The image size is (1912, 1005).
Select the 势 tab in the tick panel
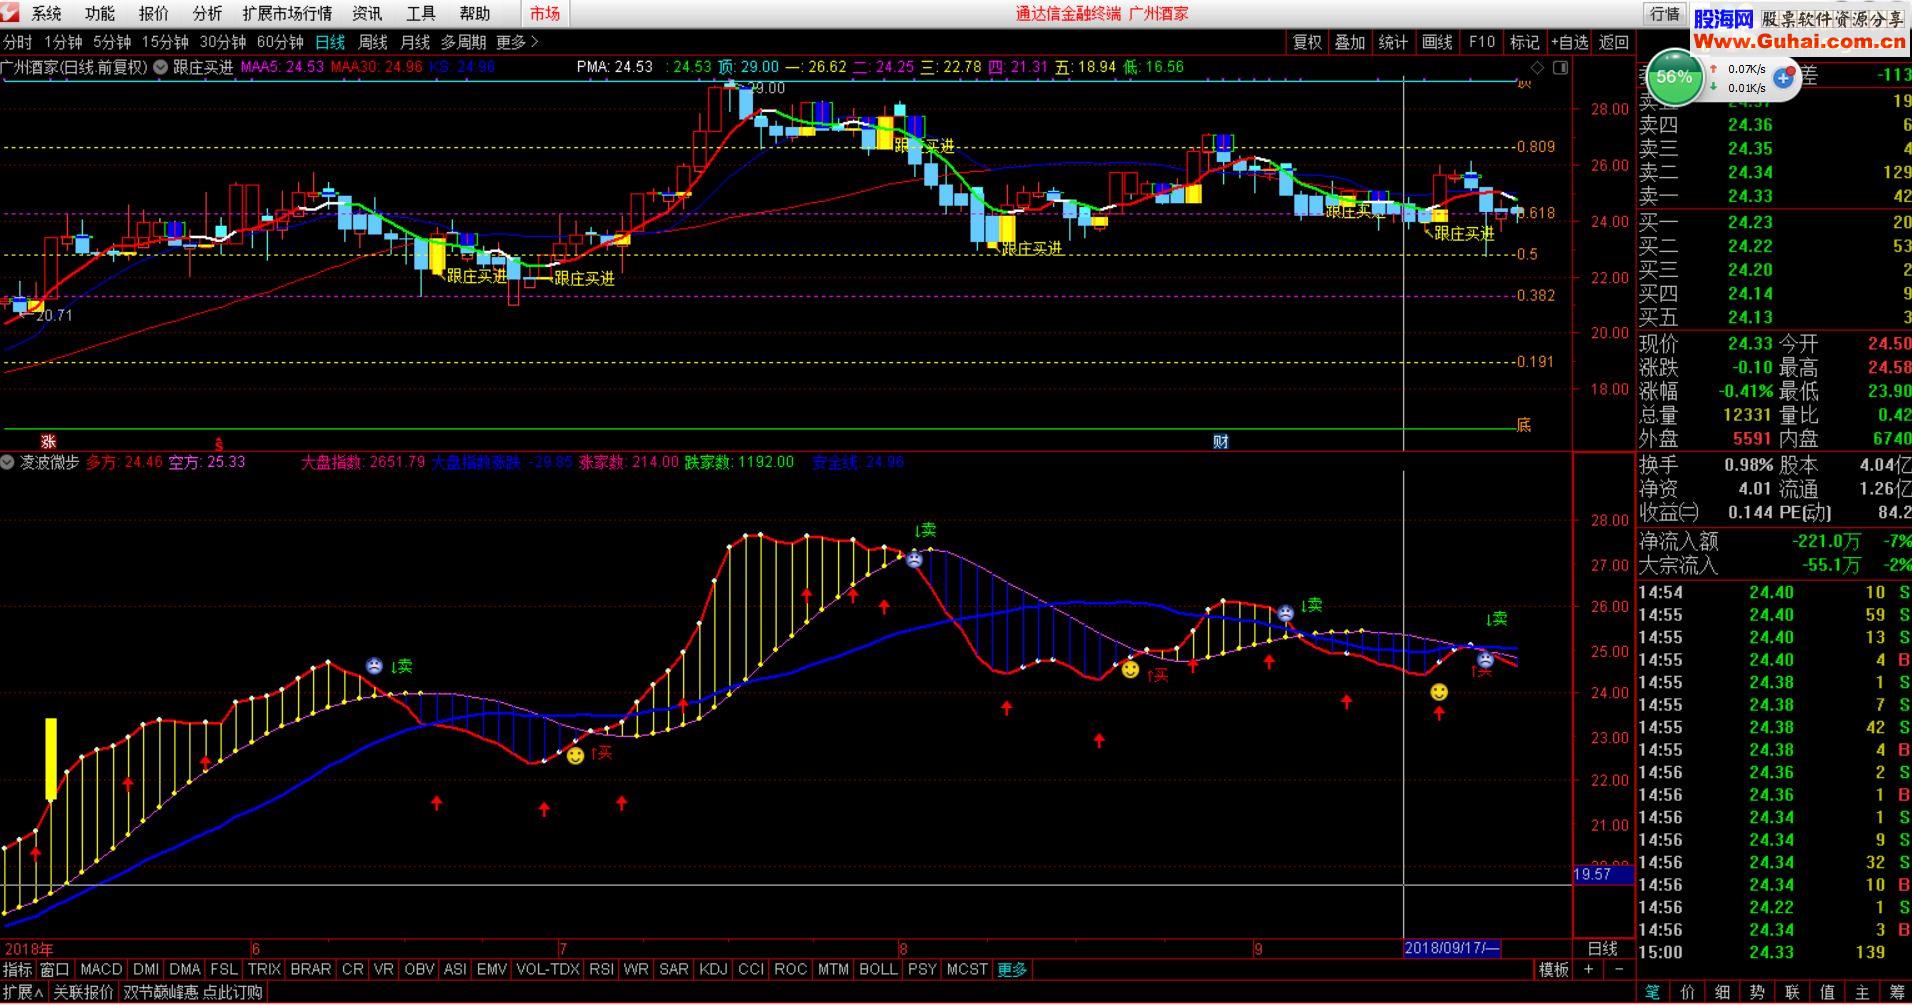tap(1758, 992)
